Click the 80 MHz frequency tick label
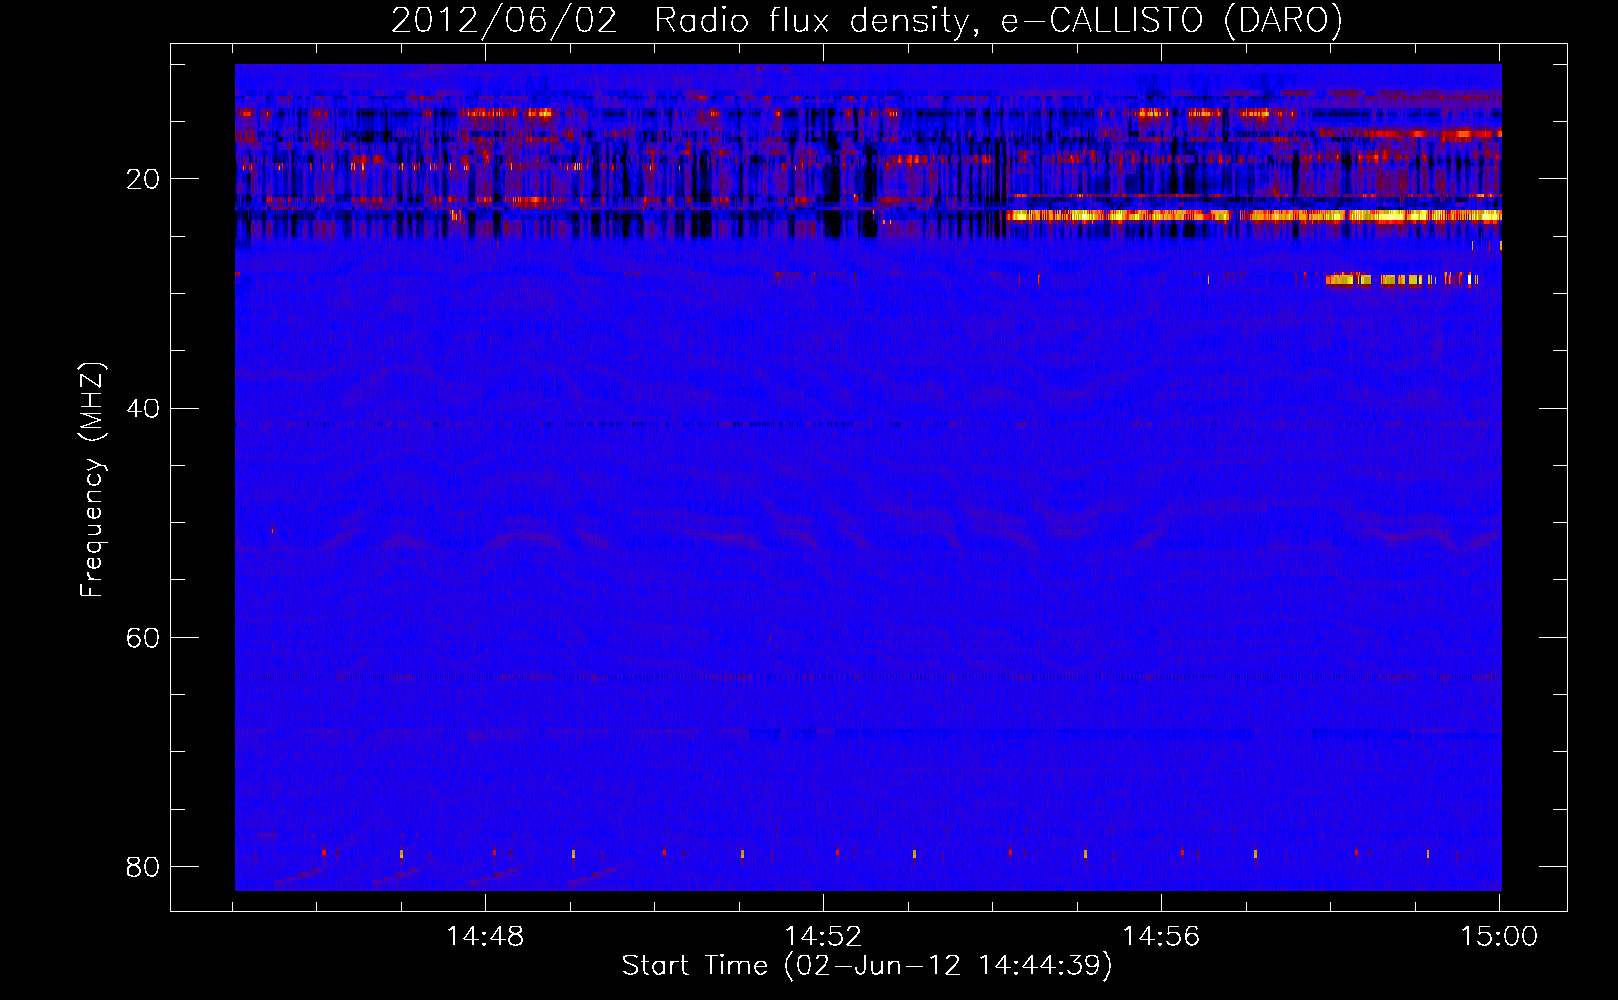The height and width of the screenshot is (1000, 1618). pyautogui.click(x=143, y=867)
